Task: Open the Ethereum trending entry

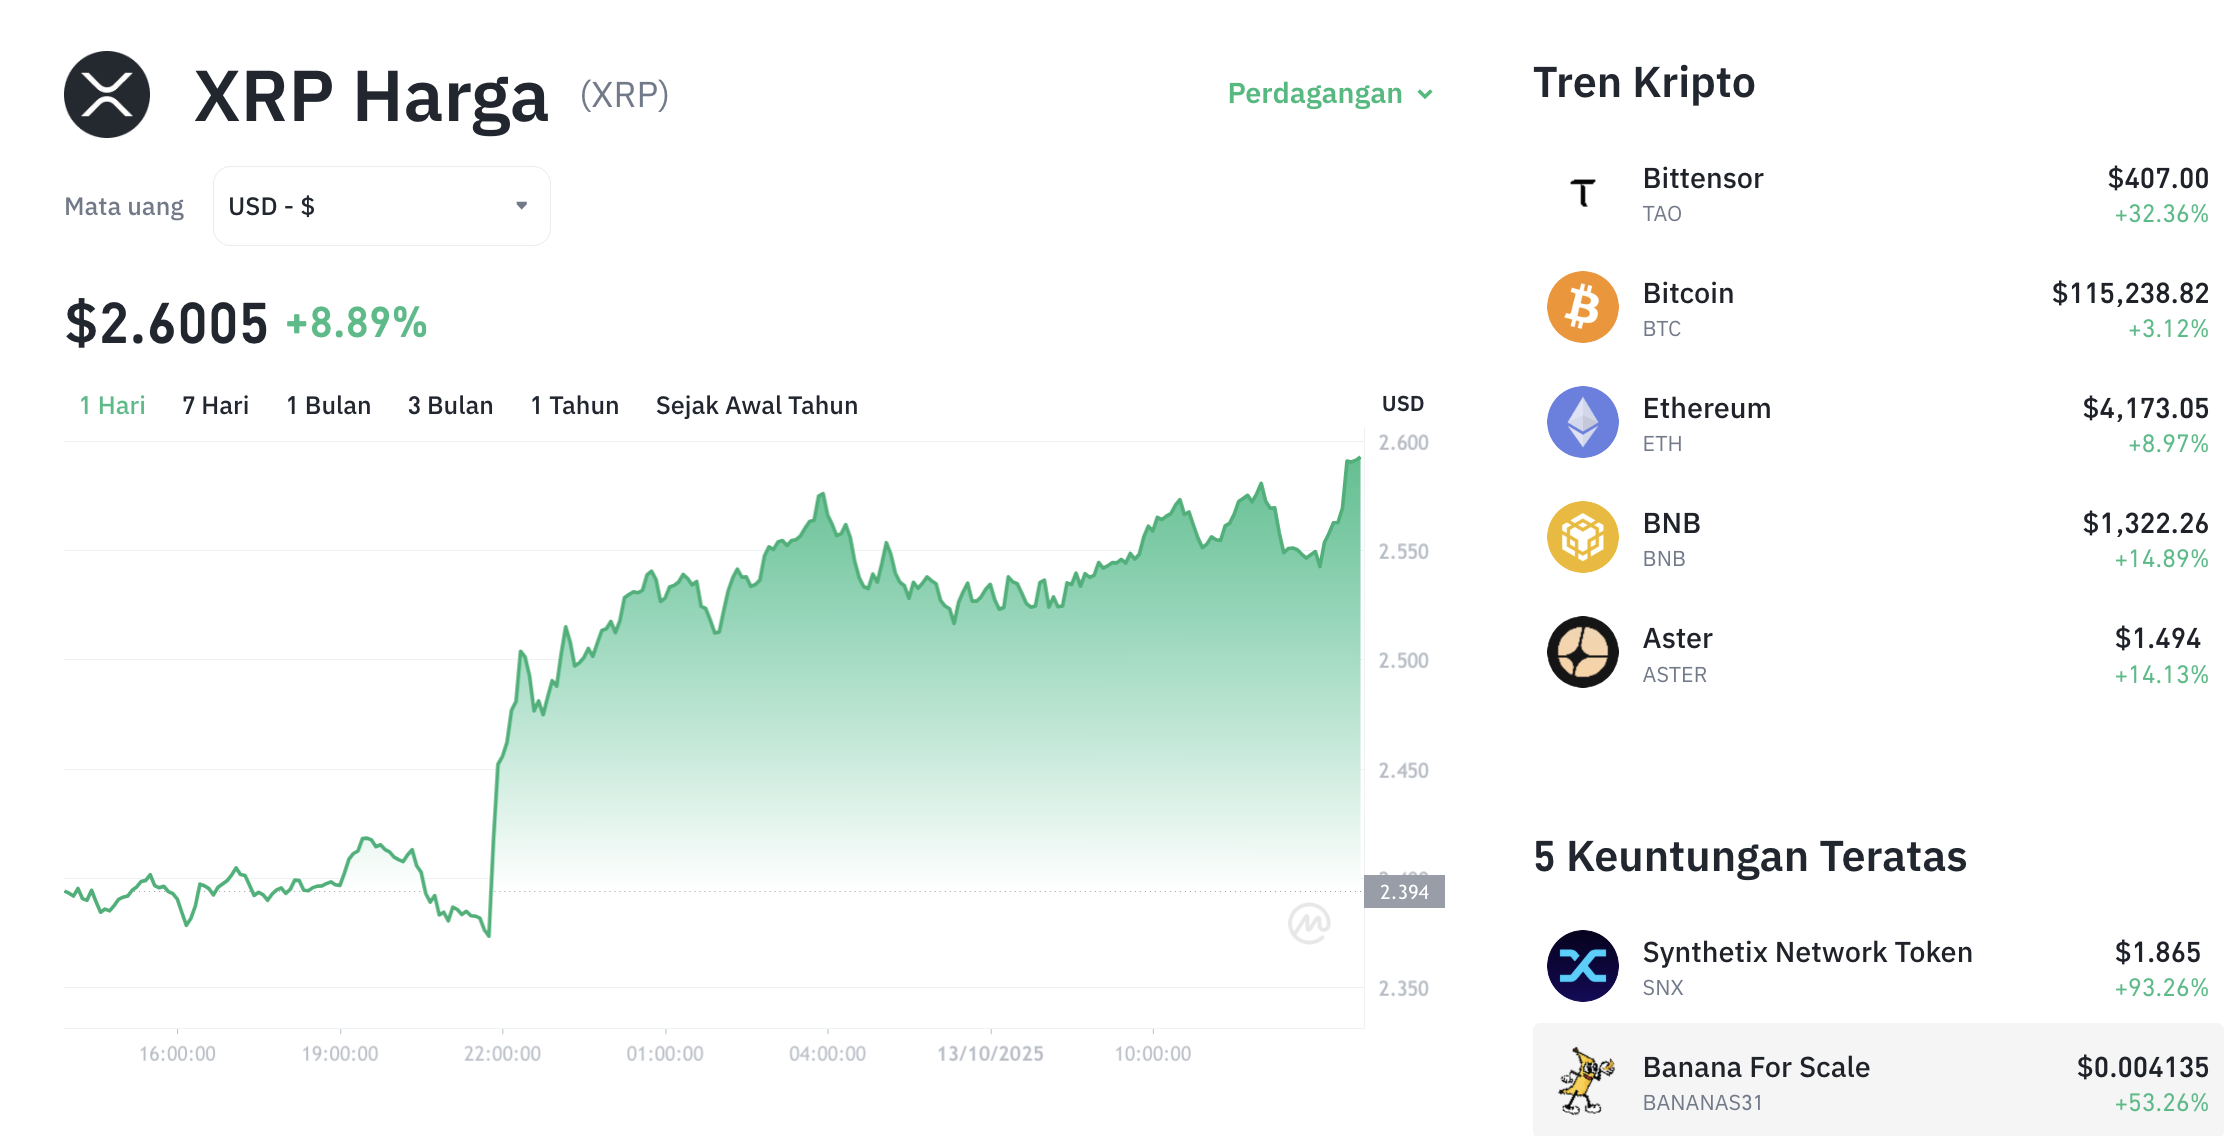Action: pos(1706,409)
